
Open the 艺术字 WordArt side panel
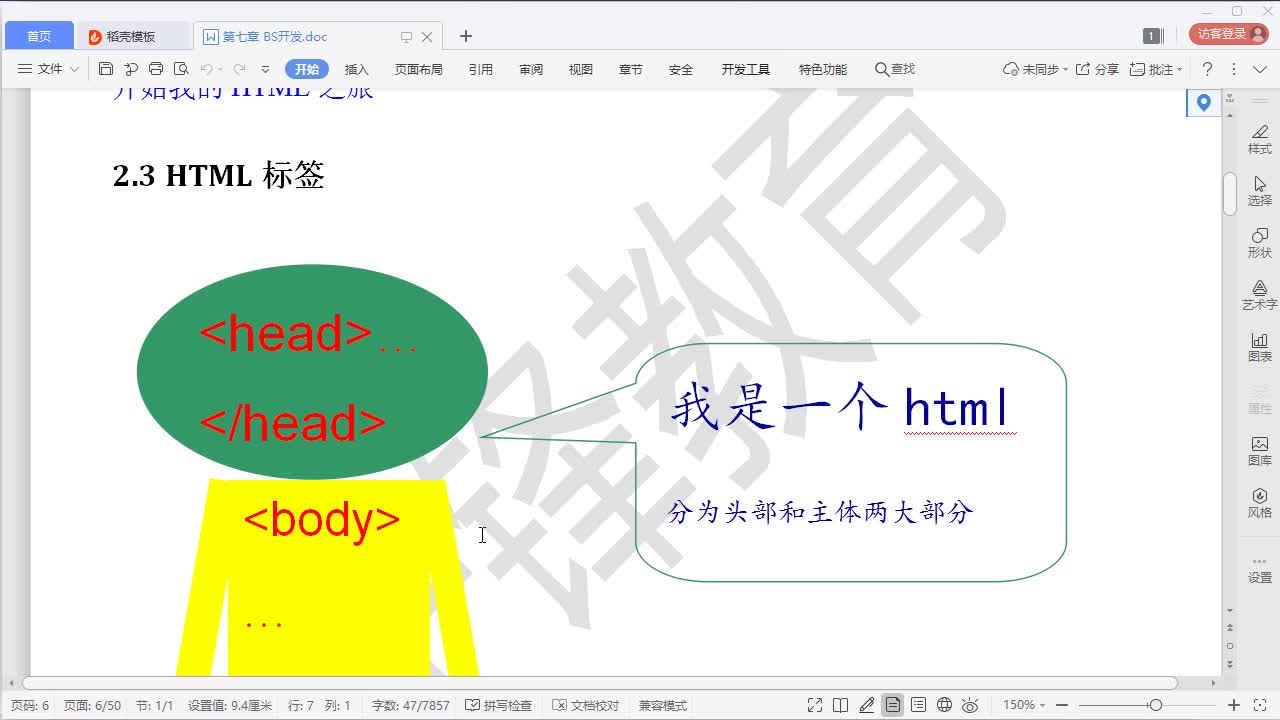(1260, 295)
